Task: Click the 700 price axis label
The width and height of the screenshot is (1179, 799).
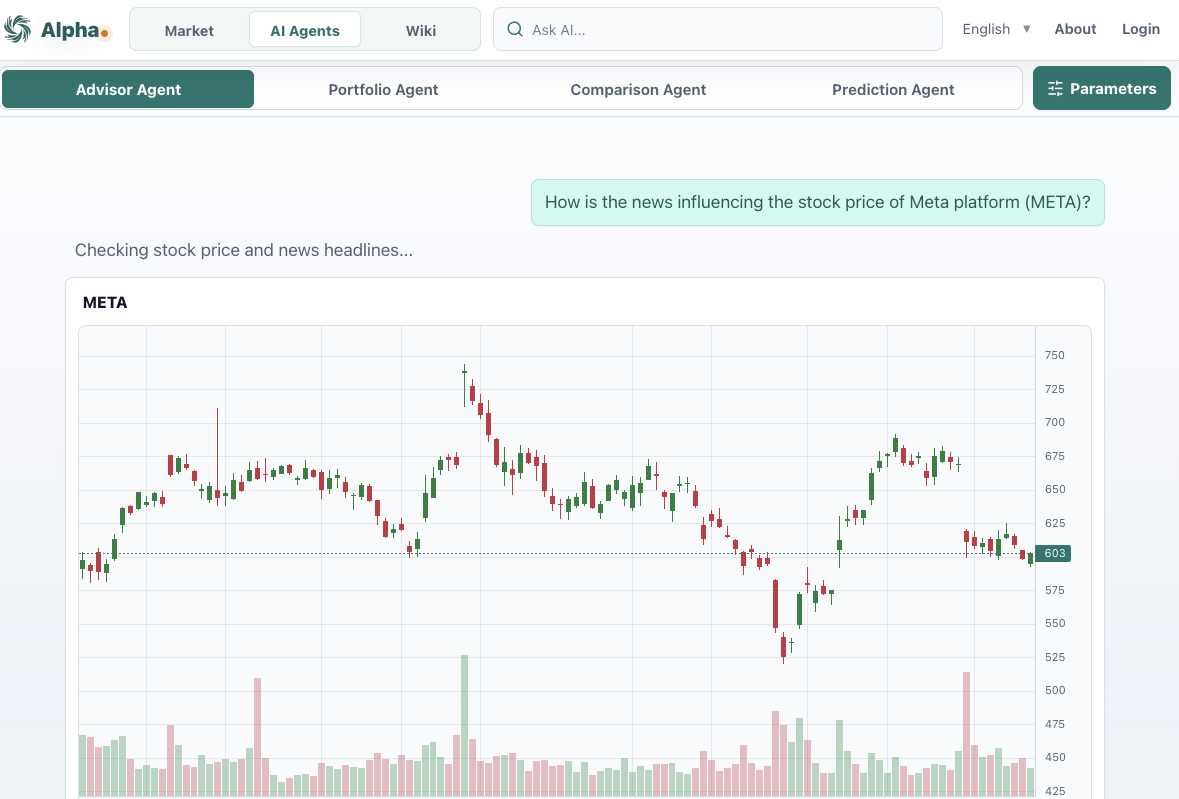Action: pos(1054,422)
